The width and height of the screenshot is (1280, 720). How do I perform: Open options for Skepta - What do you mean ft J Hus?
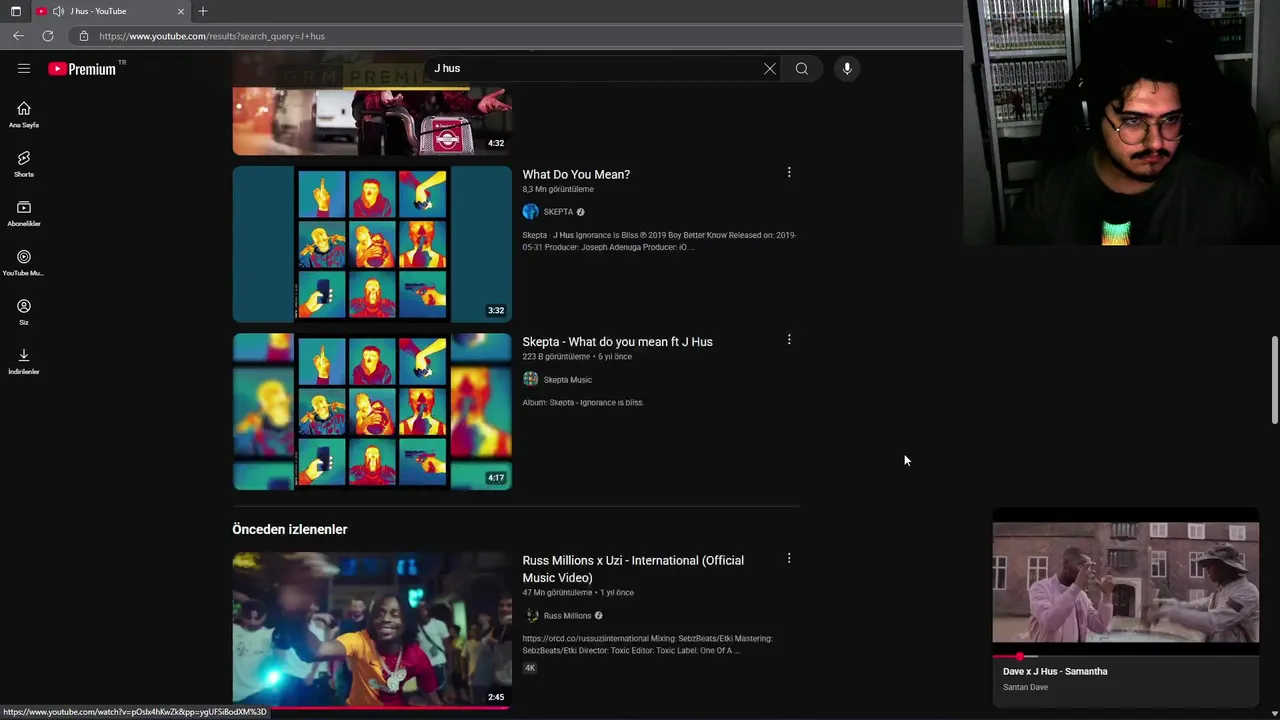click(x=789, y=339)
